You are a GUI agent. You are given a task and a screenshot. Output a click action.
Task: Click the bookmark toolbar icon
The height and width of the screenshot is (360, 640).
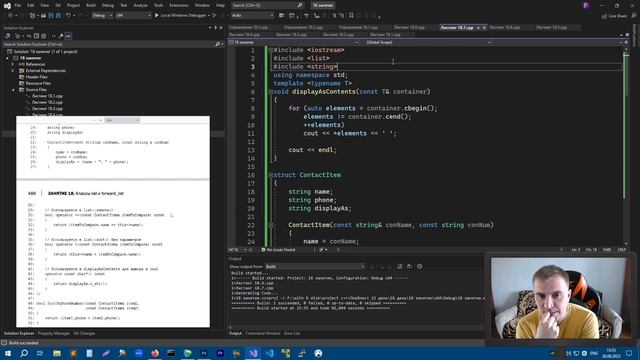pyautogui.click(x=351, y=16)
